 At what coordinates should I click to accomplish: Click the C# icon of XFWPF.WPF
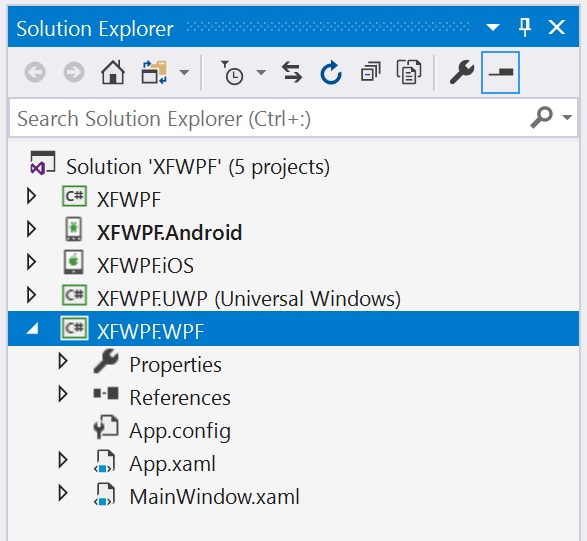point(74,328)
